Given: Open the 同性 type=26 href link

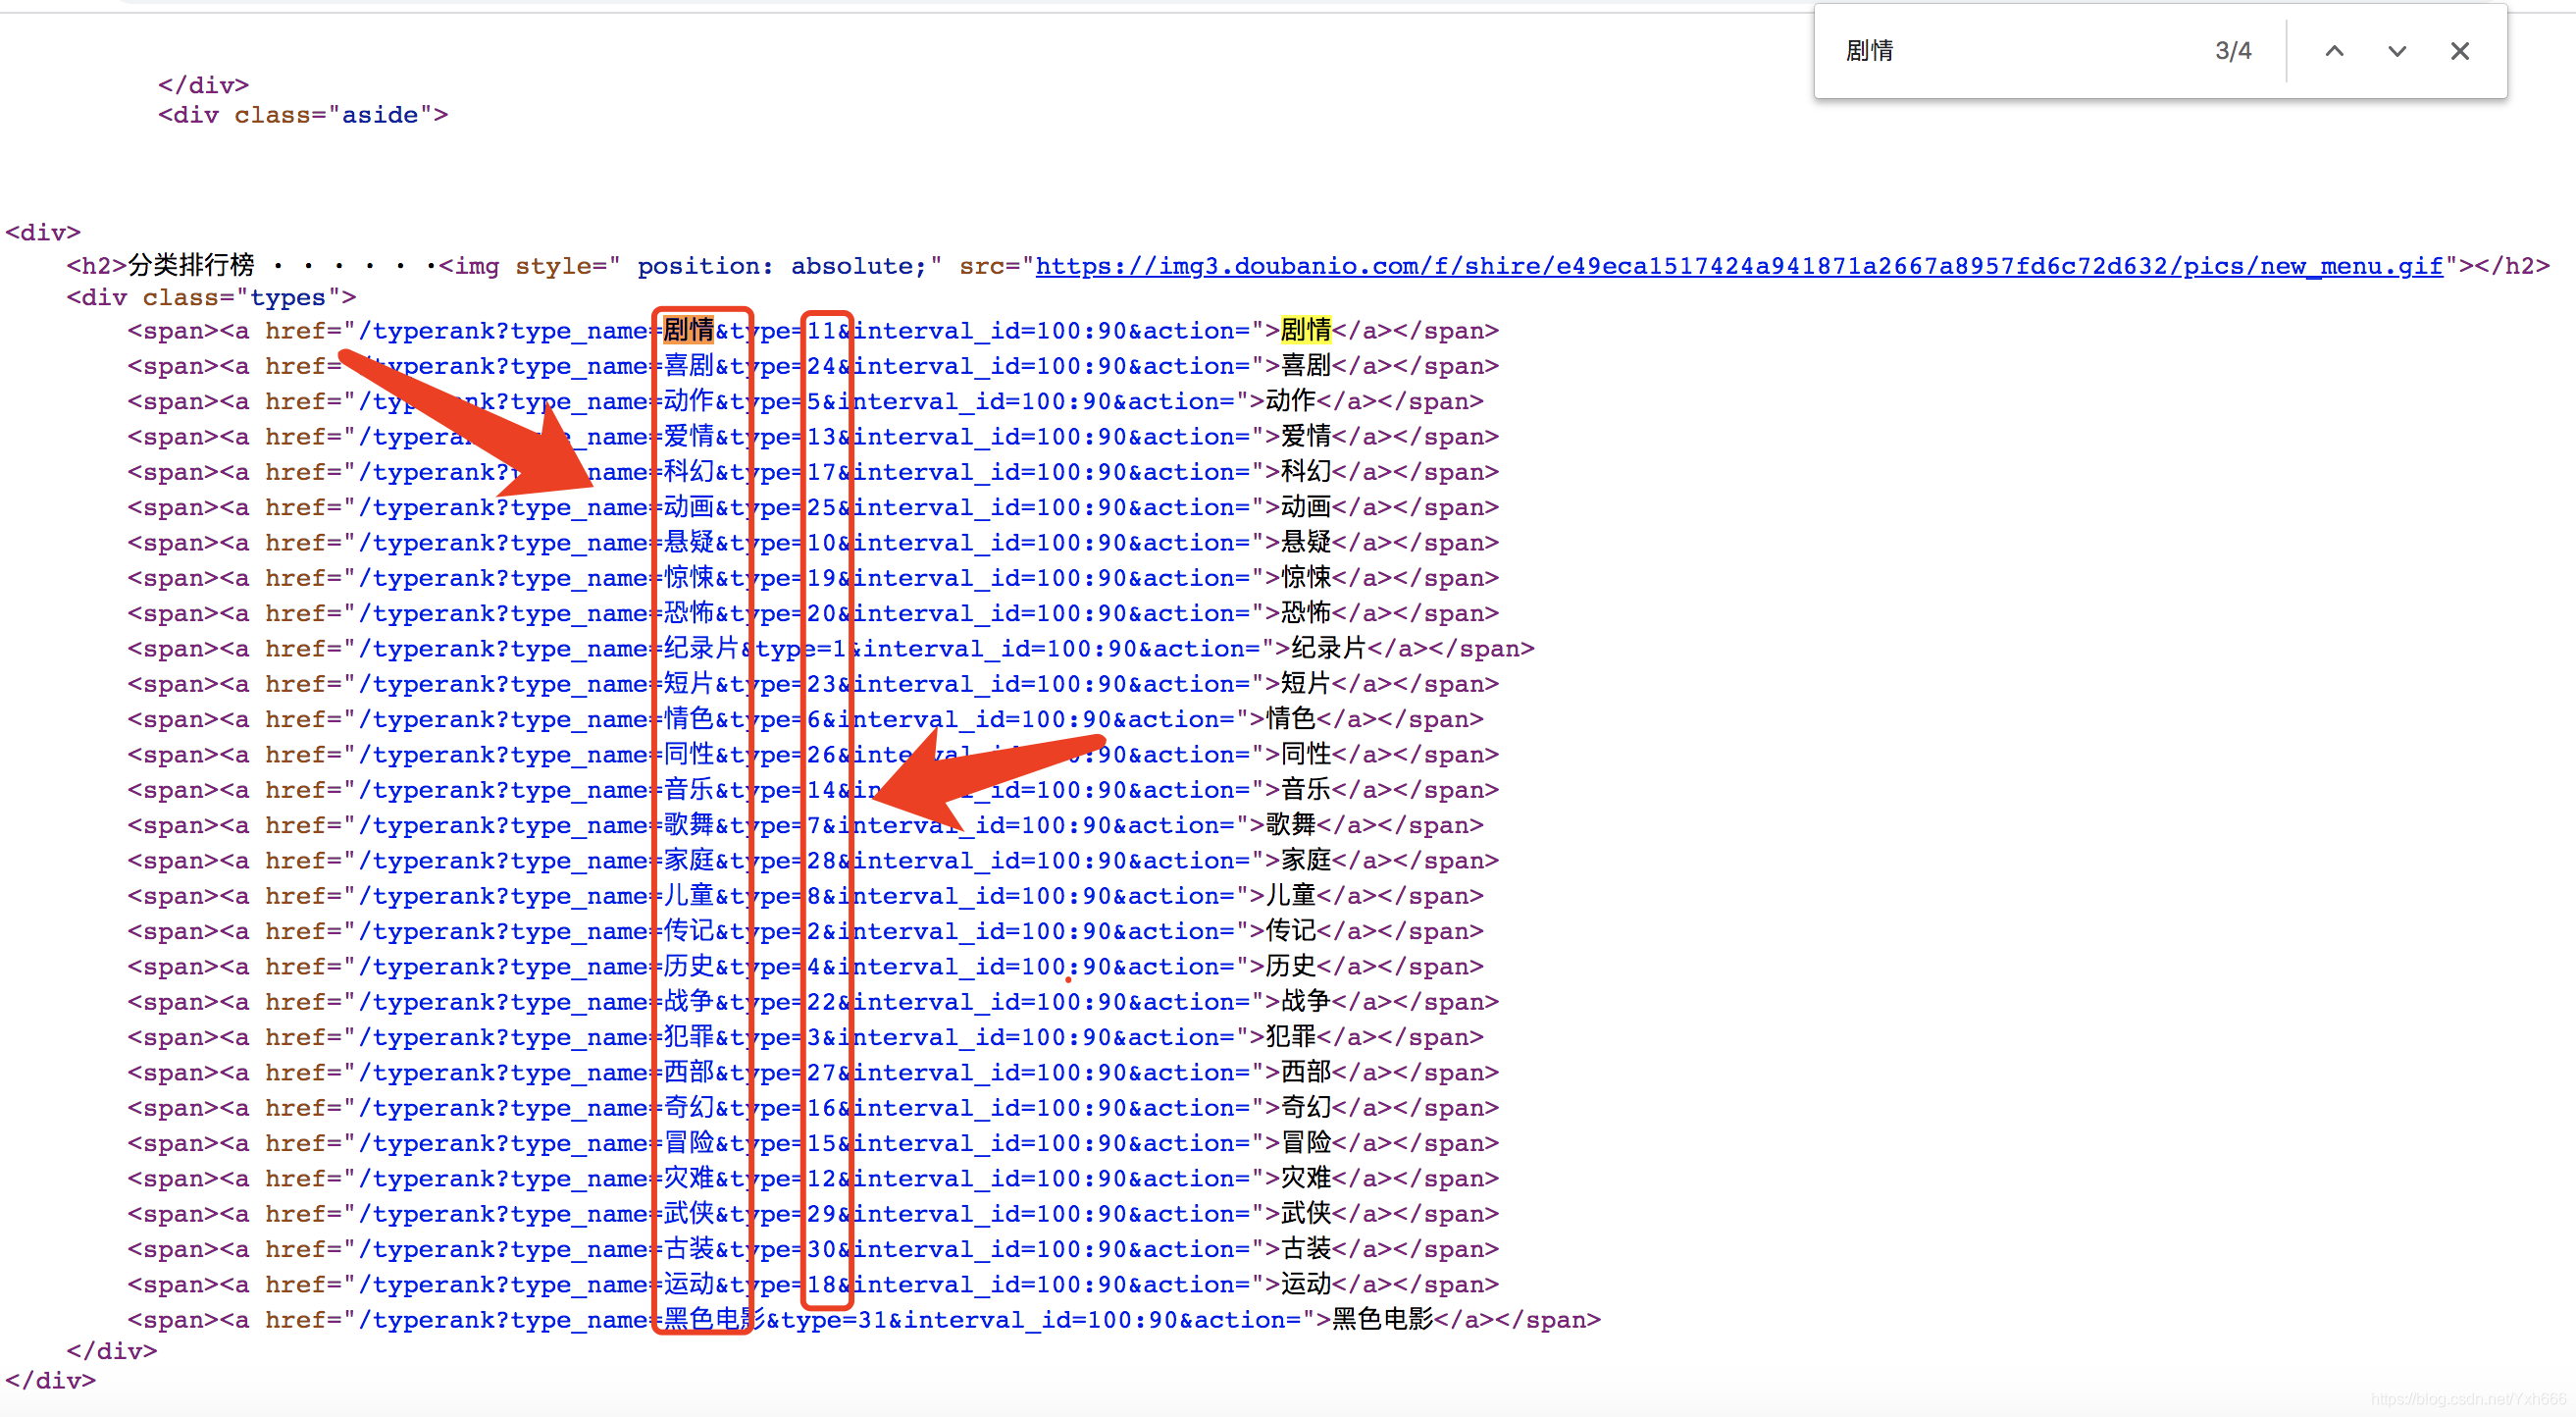Looking at the screenshot, I should 804,755.
